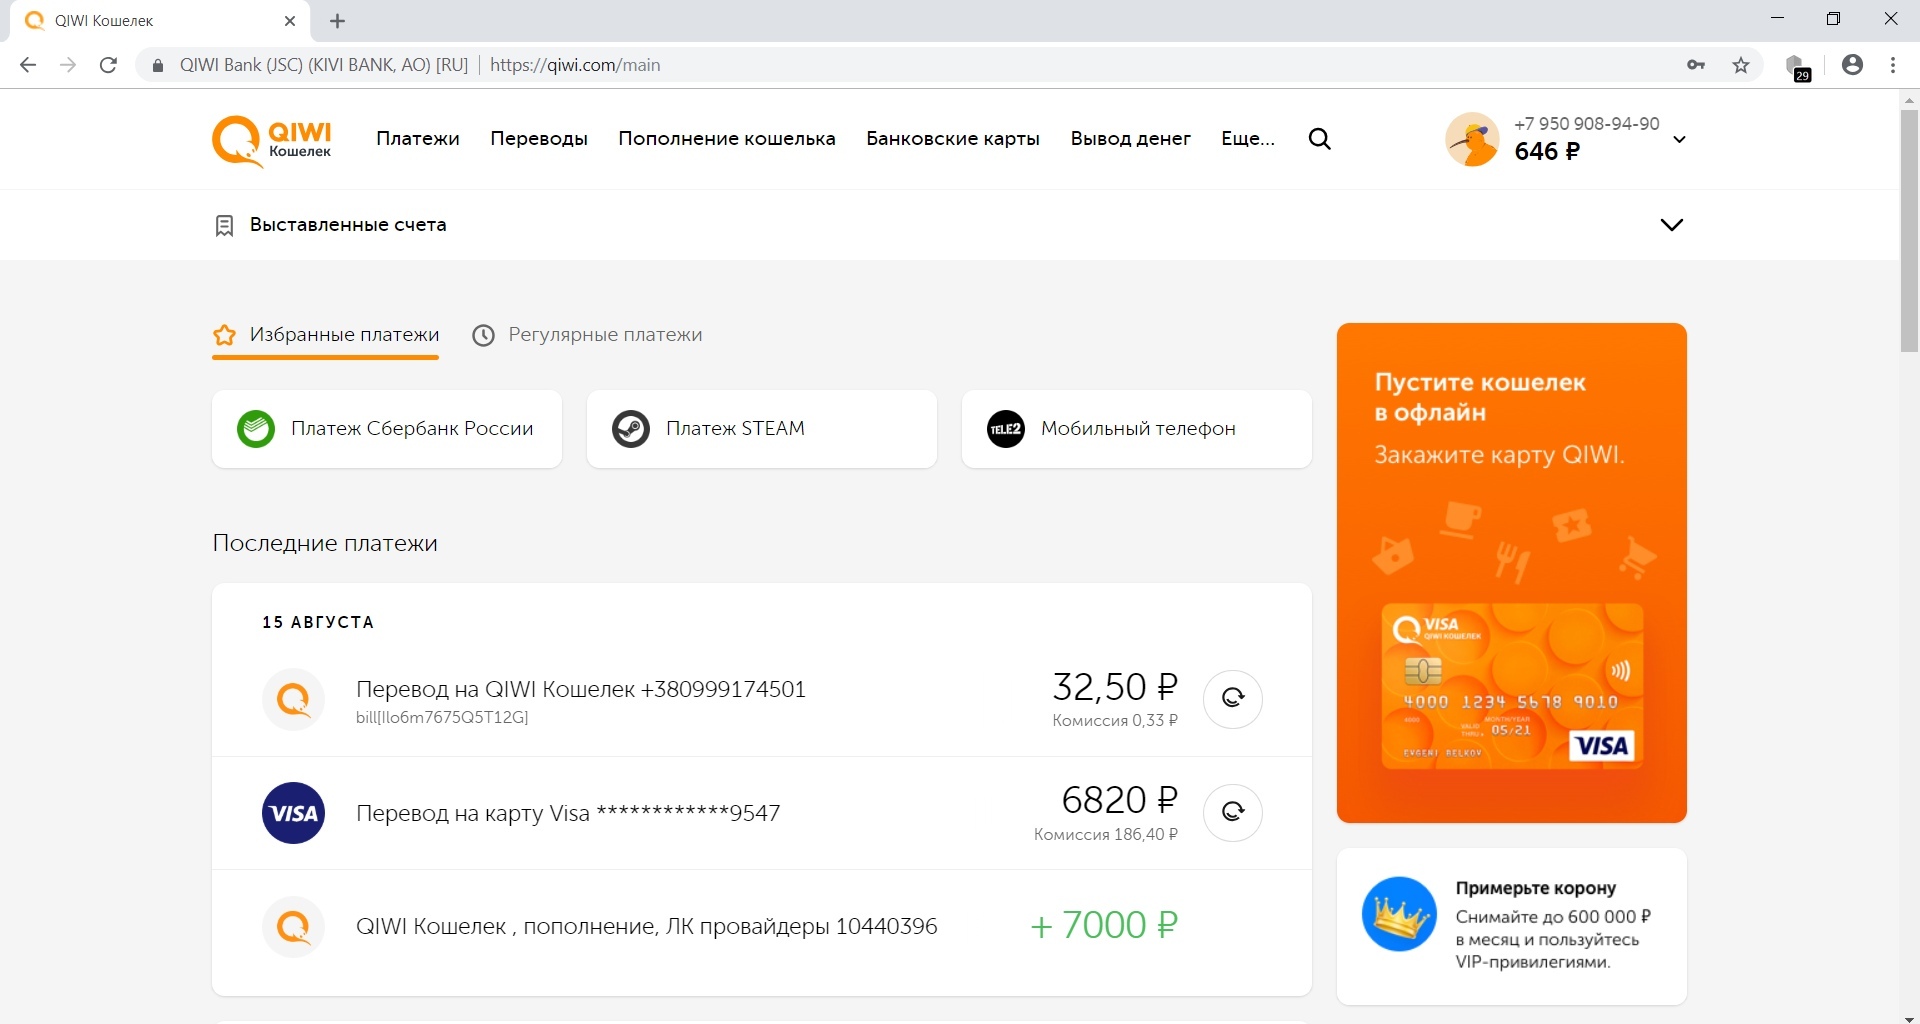
Task: Expand the account dropdown arrow next to balance
Action: [1679, 139]
